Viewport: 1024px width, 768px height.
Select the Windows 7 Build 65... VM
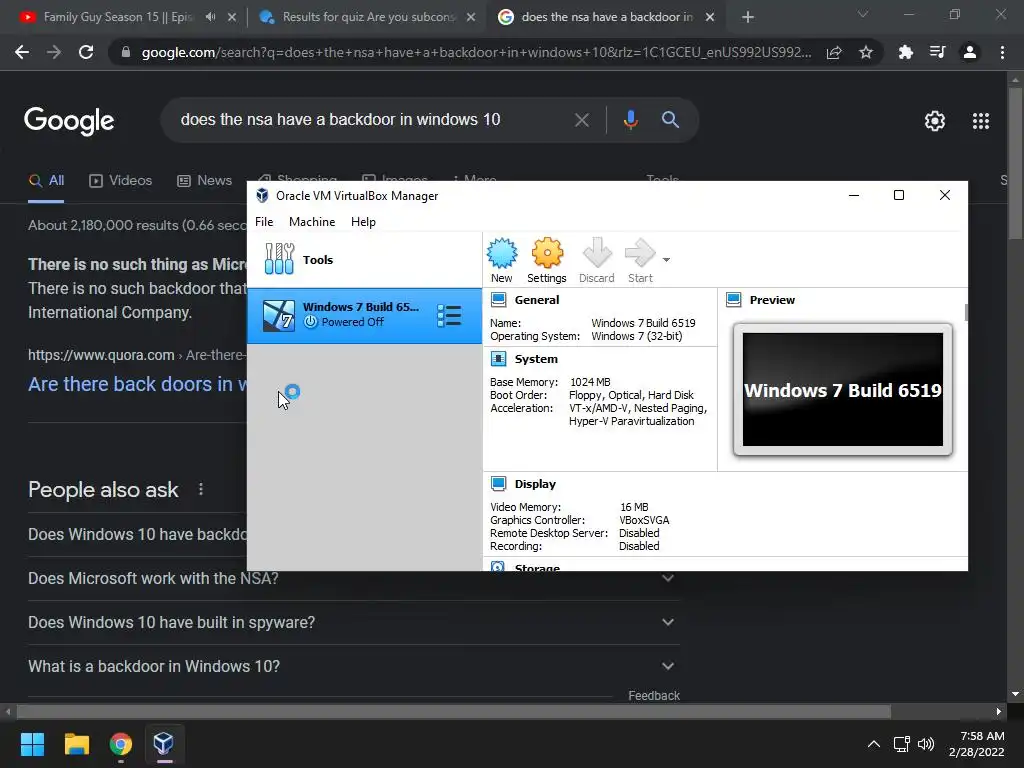click(364, 315)
